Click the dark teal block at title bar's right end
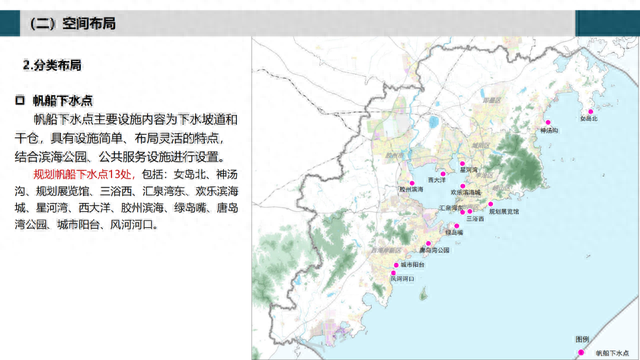The image size is (640, 360). pos(607,23)
